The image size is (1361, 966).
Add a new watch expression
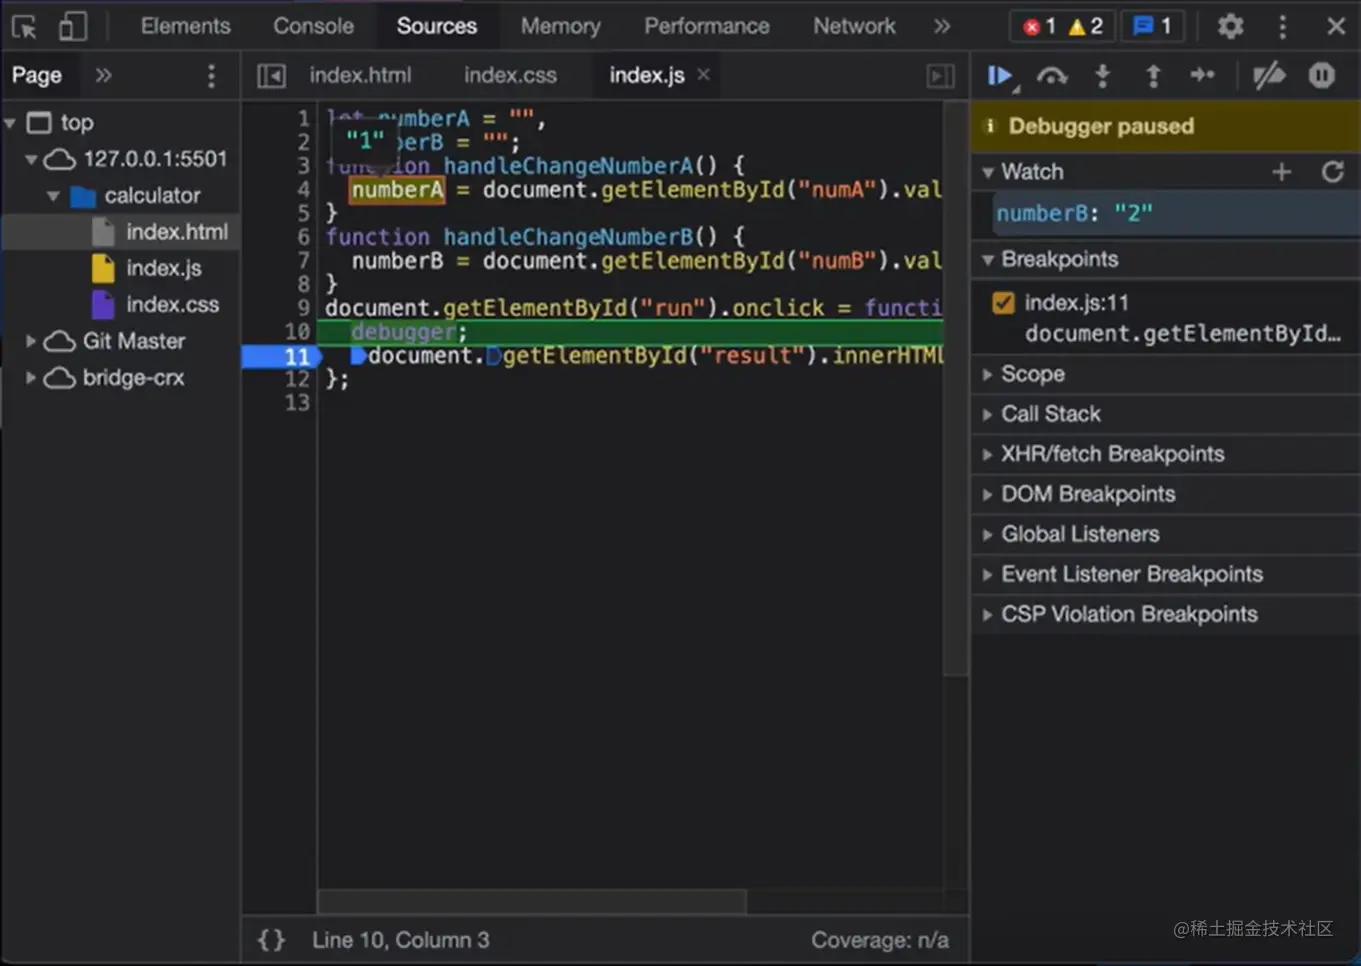pos(1281,172)
